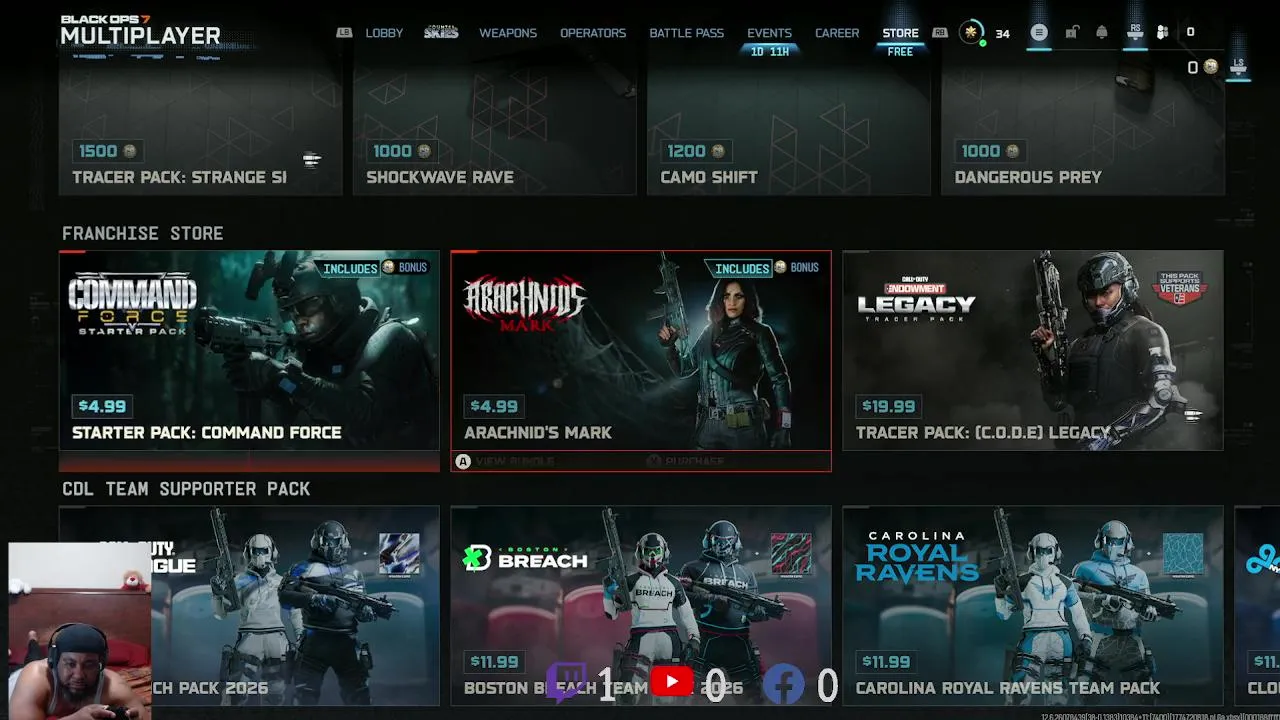
Task: Click the Supports Veterans badge
Action: tap(1179, 288)
